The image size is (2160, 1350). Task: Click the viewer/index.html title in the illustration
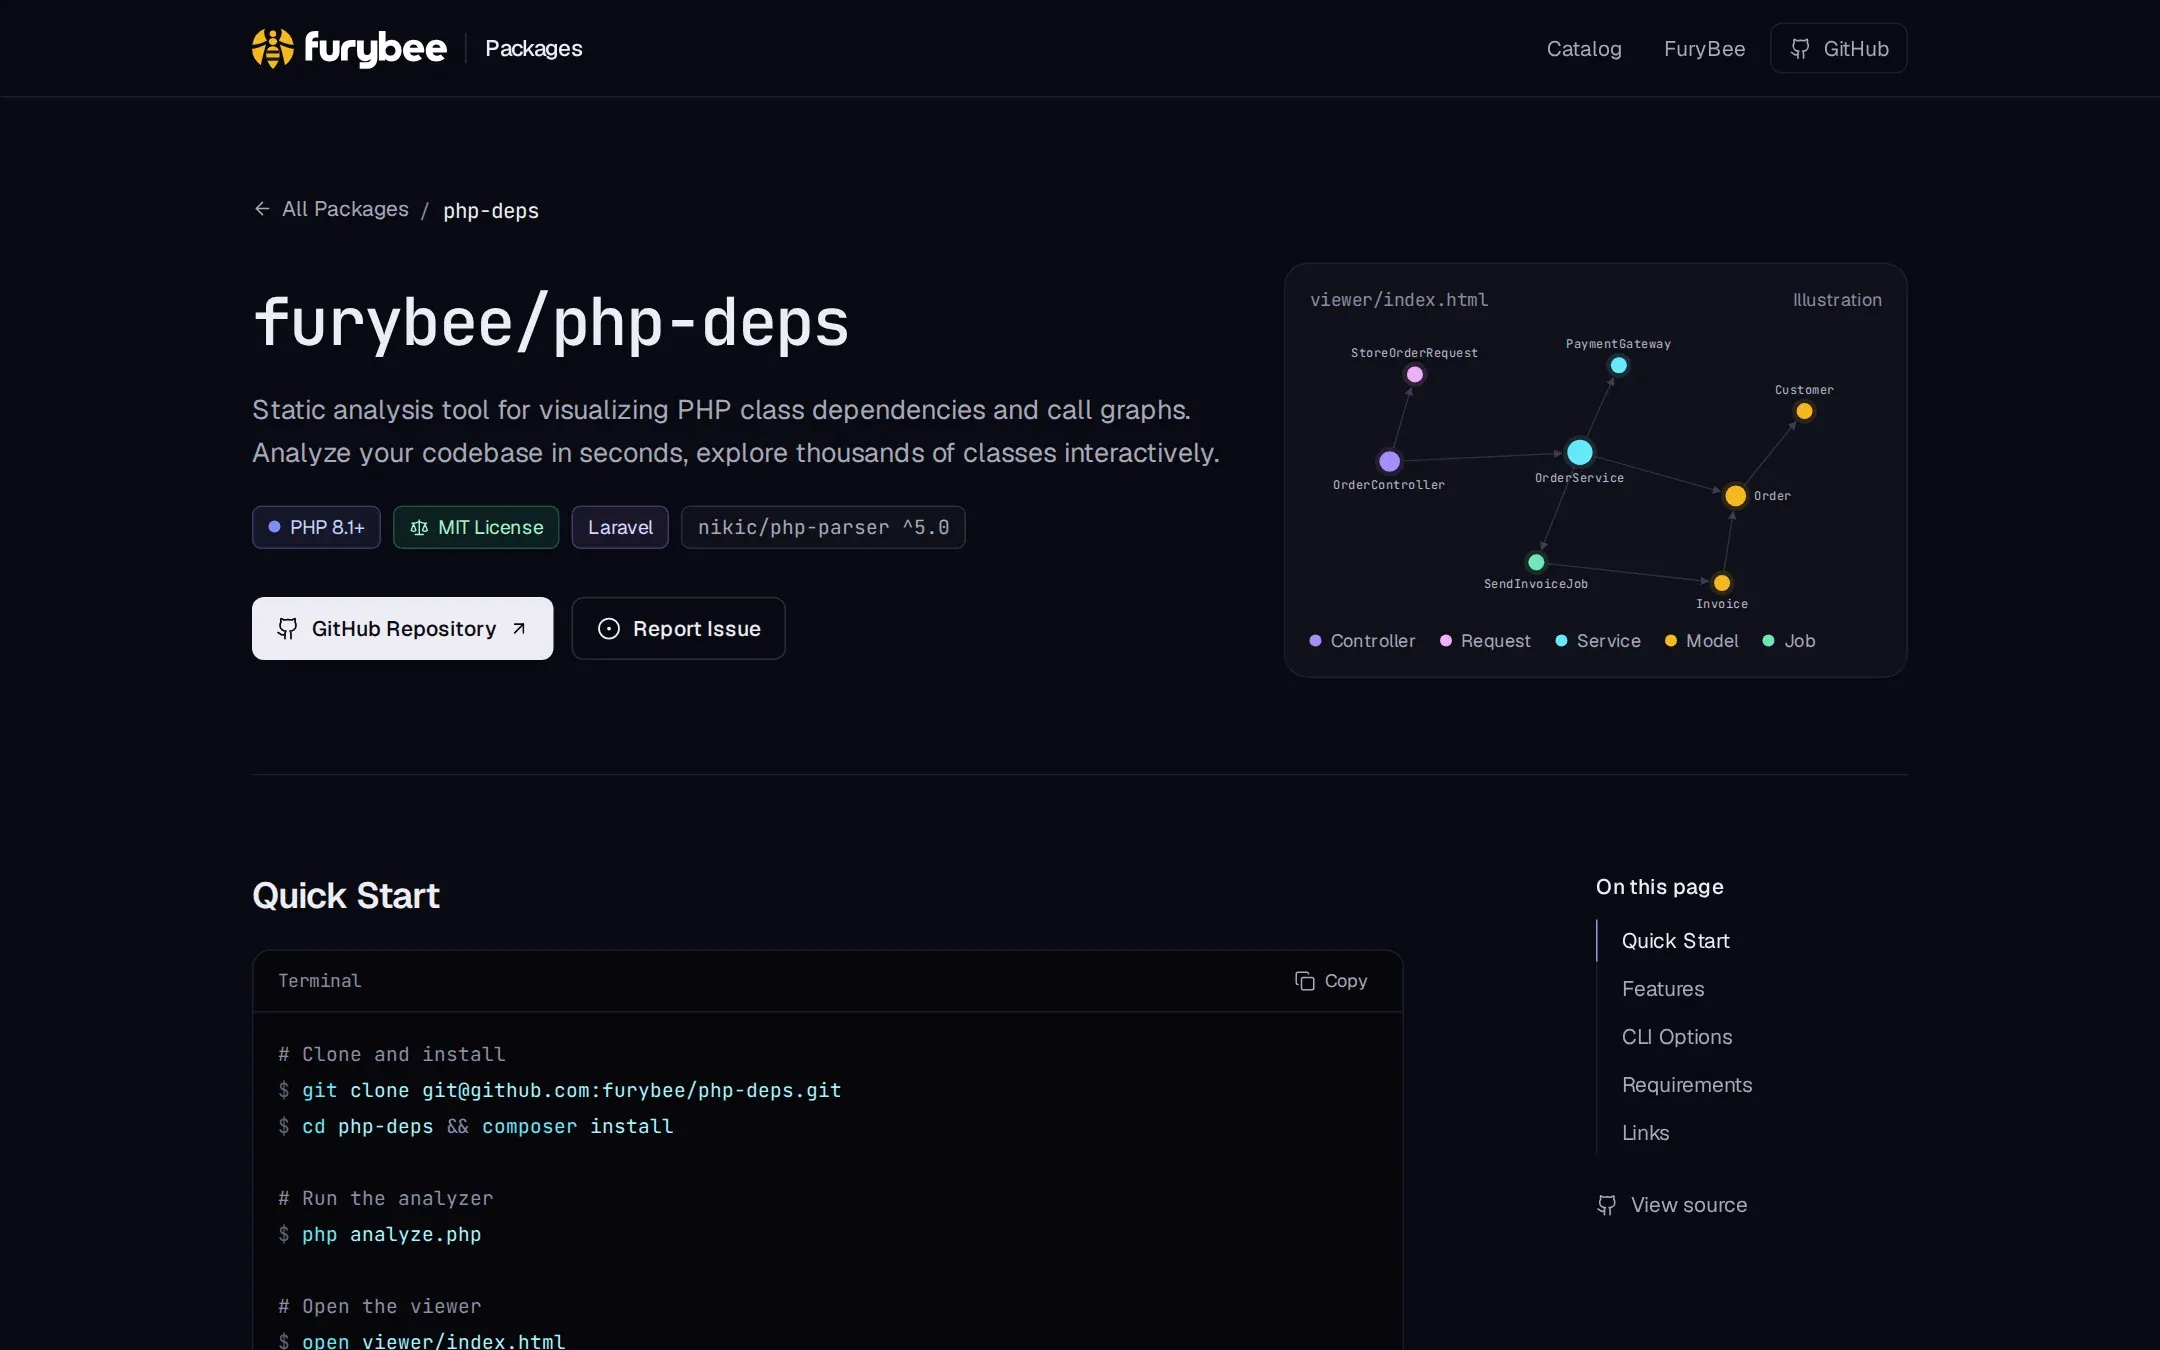coord(1399,299)
